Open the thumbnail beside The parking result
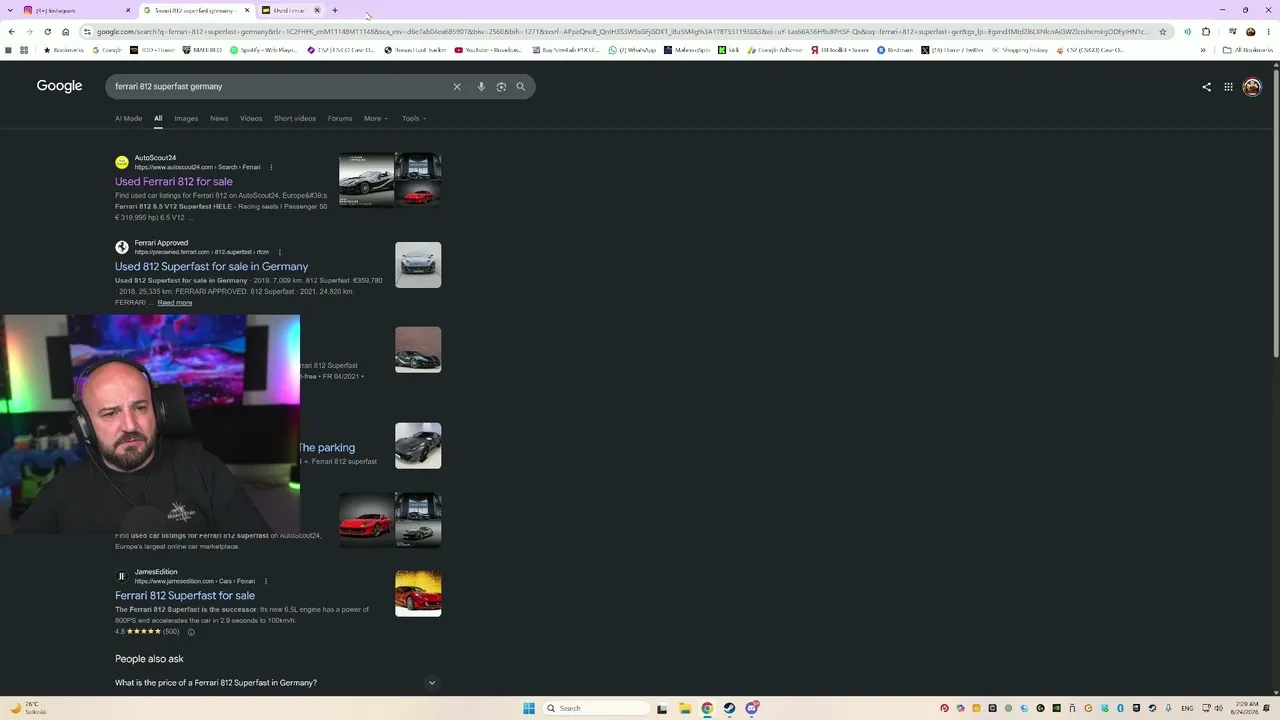 418,445
